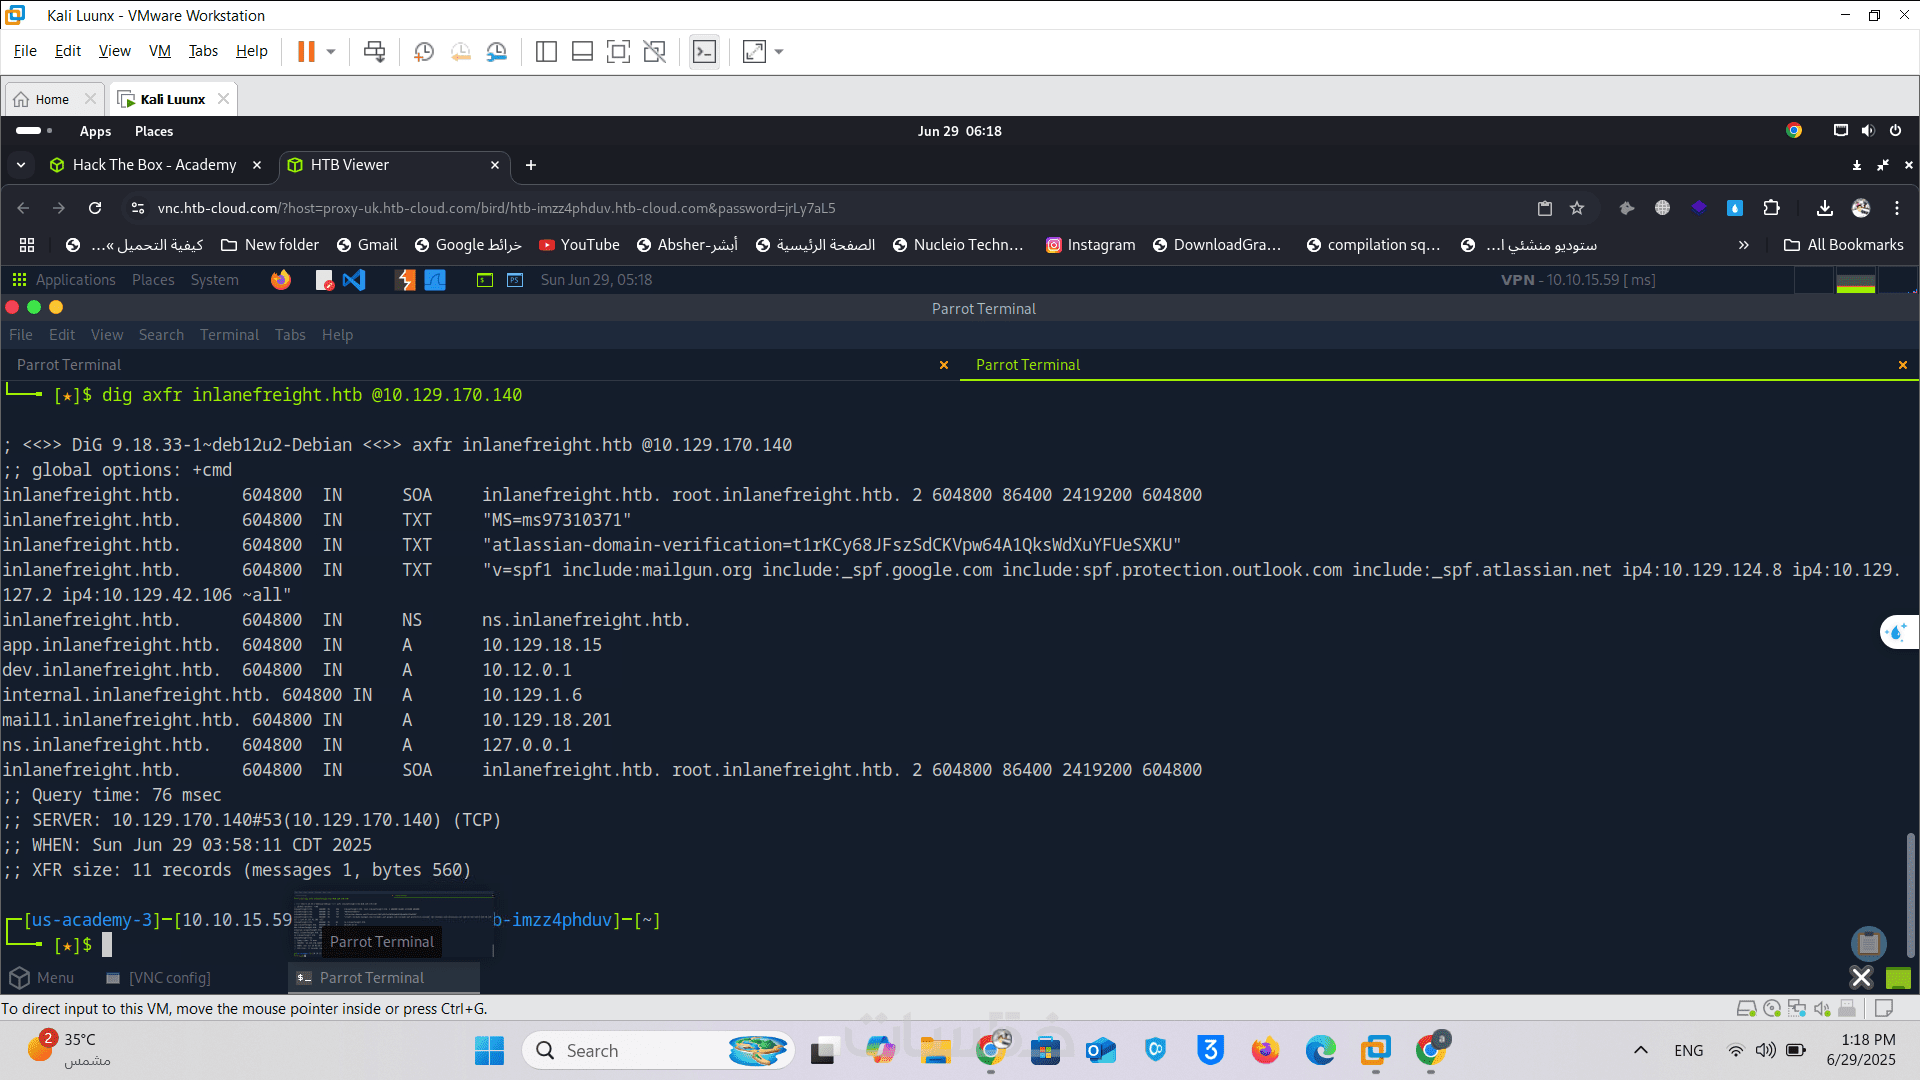Toggle Unity mode crossed-window icon
Screen dimensions: 1920x1080
click(655, 51)
